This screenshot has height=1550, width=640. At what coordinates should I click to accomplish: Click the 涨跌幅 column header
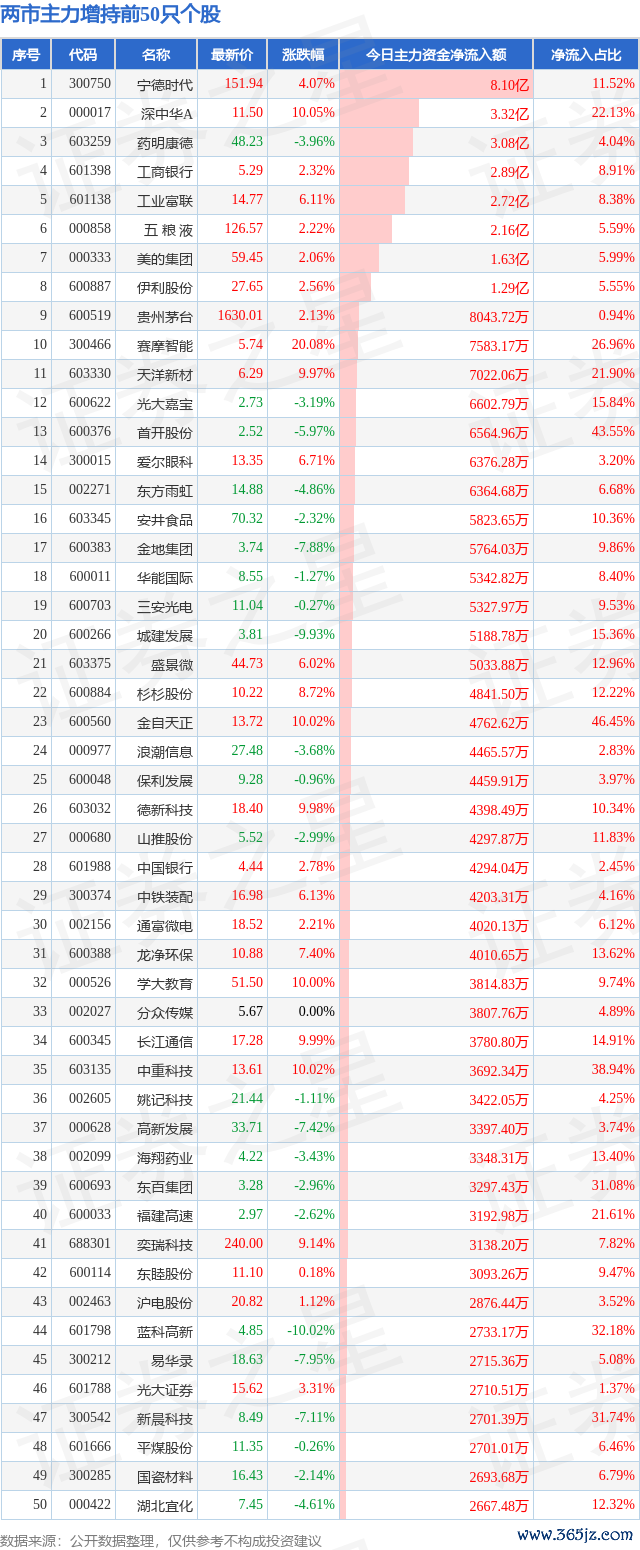[x=303, y=55]
